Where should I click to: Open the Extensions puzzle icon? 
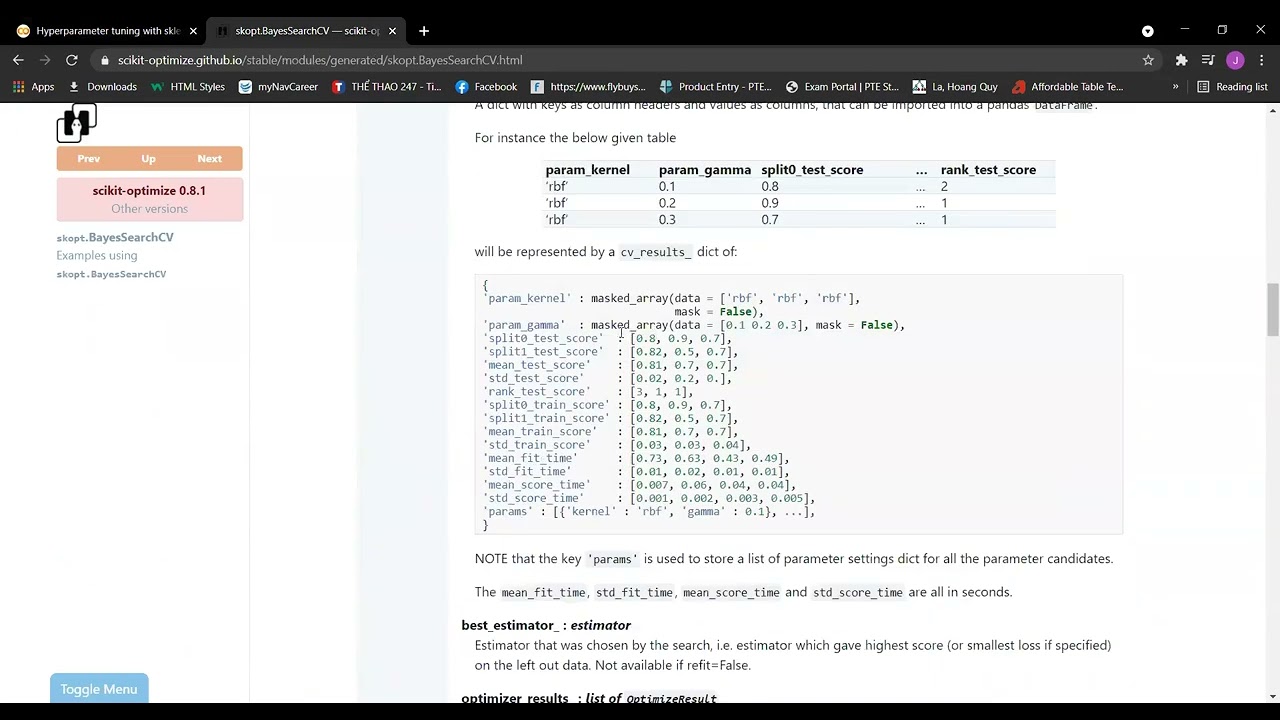pos(1181,60)
